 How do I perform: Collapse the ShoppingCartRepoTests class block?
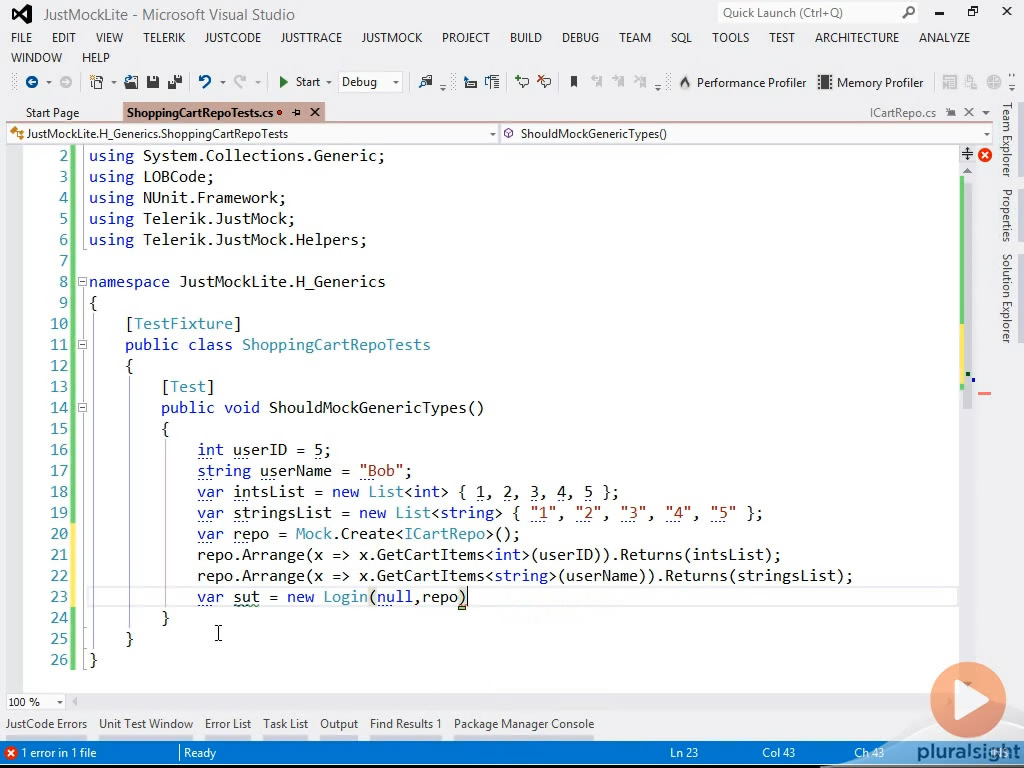82,345
